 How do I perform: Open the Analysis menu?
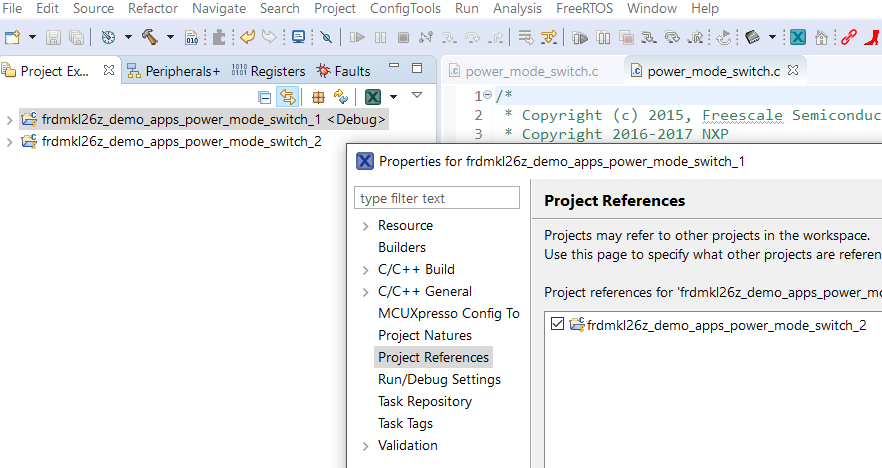point(518,8)
